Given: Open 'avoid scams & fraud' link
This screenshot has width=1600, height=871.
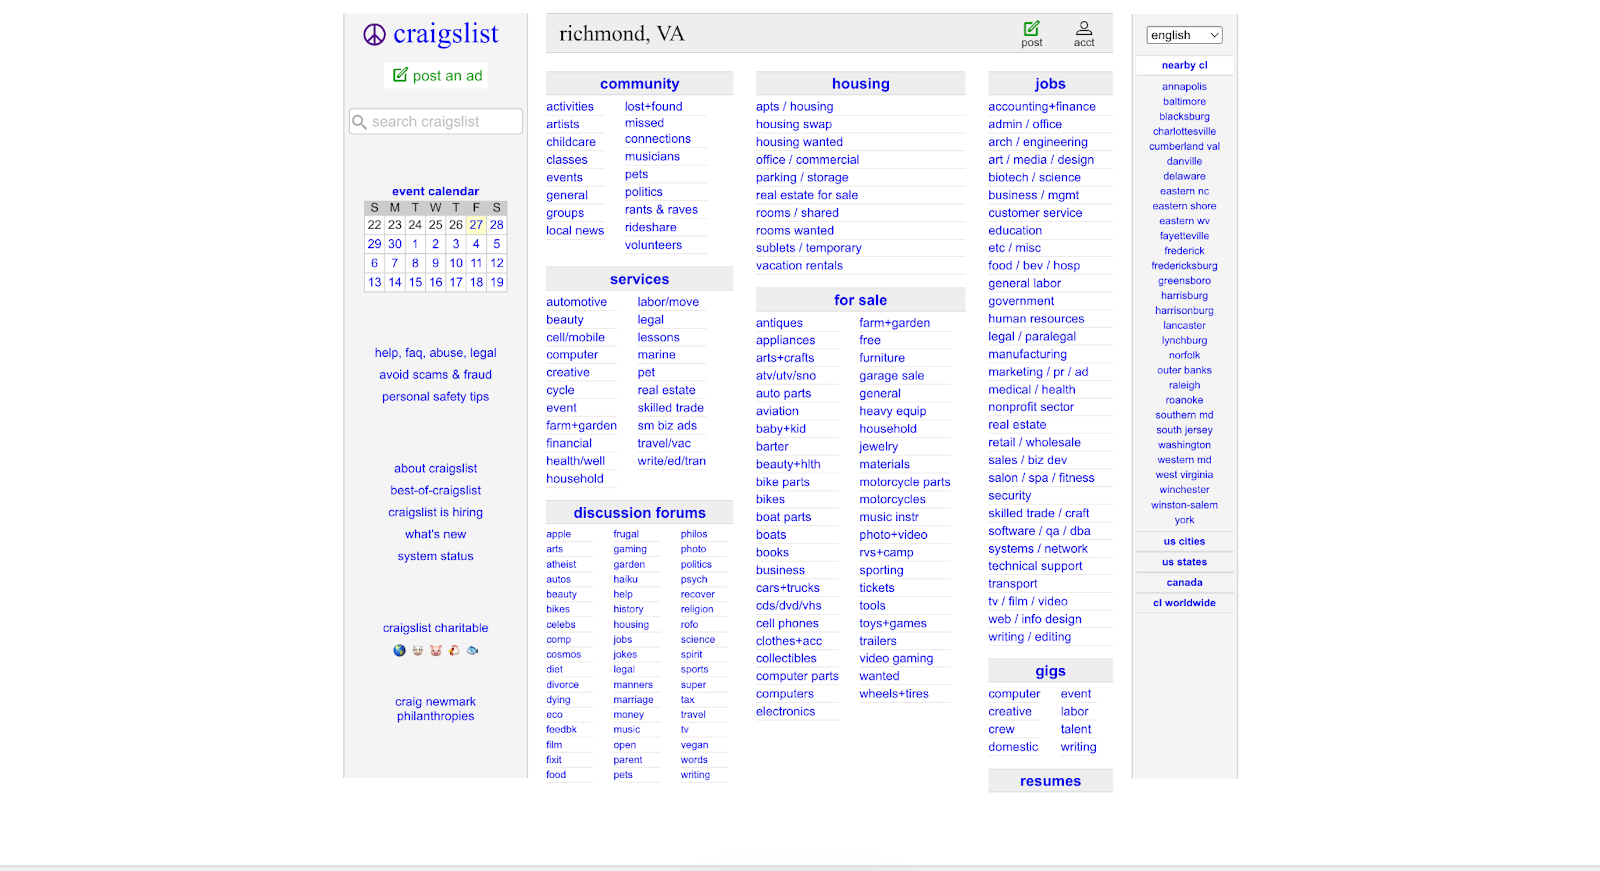Looking at the screenshot, I should (x=435, y=375).
